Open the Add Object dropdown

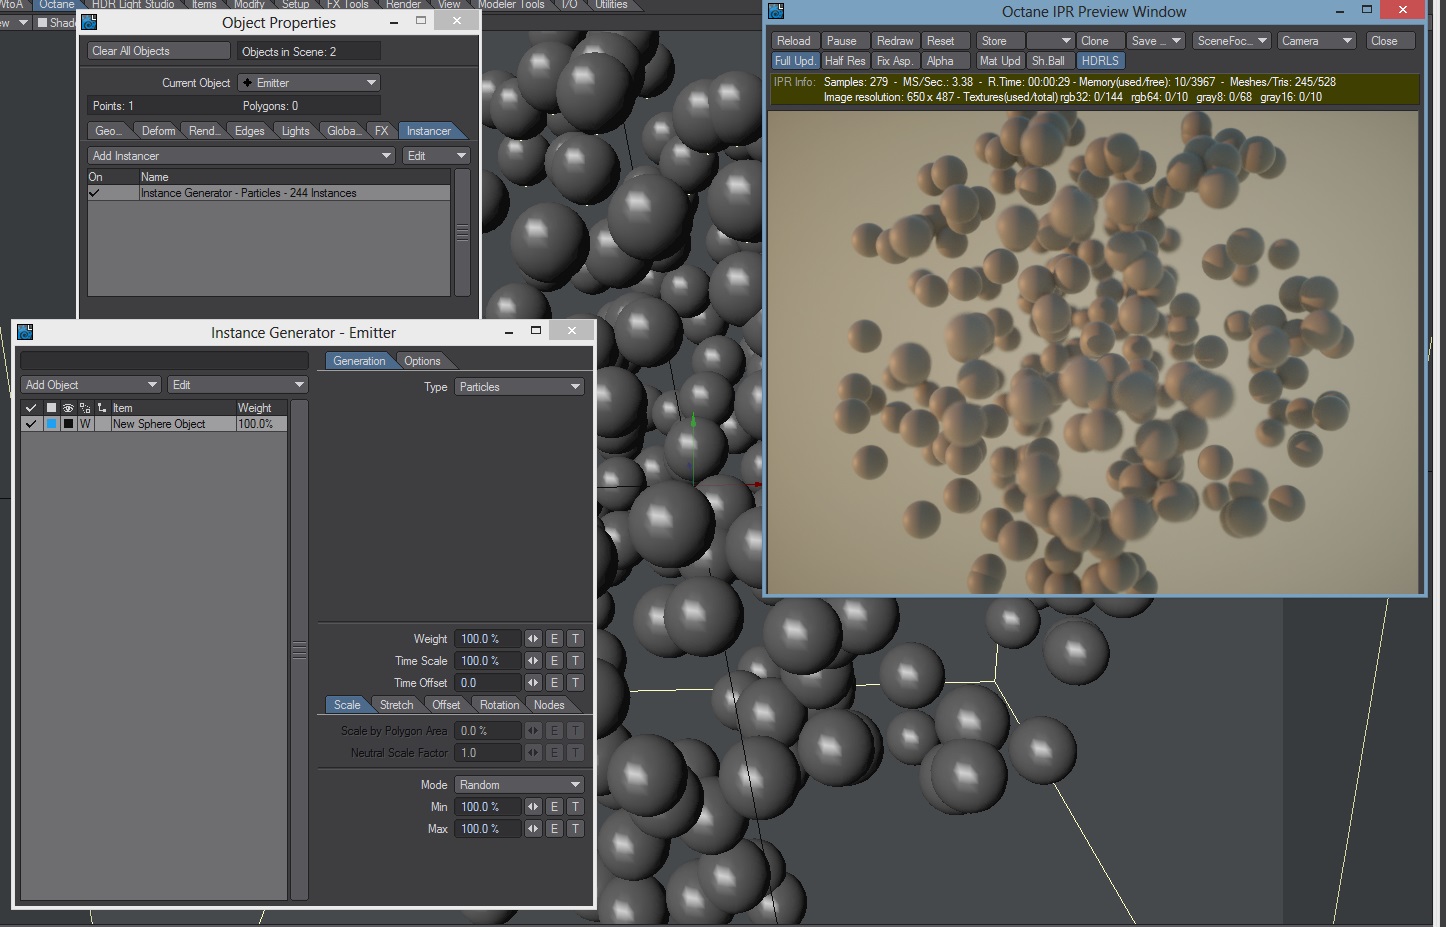(91, 385)
